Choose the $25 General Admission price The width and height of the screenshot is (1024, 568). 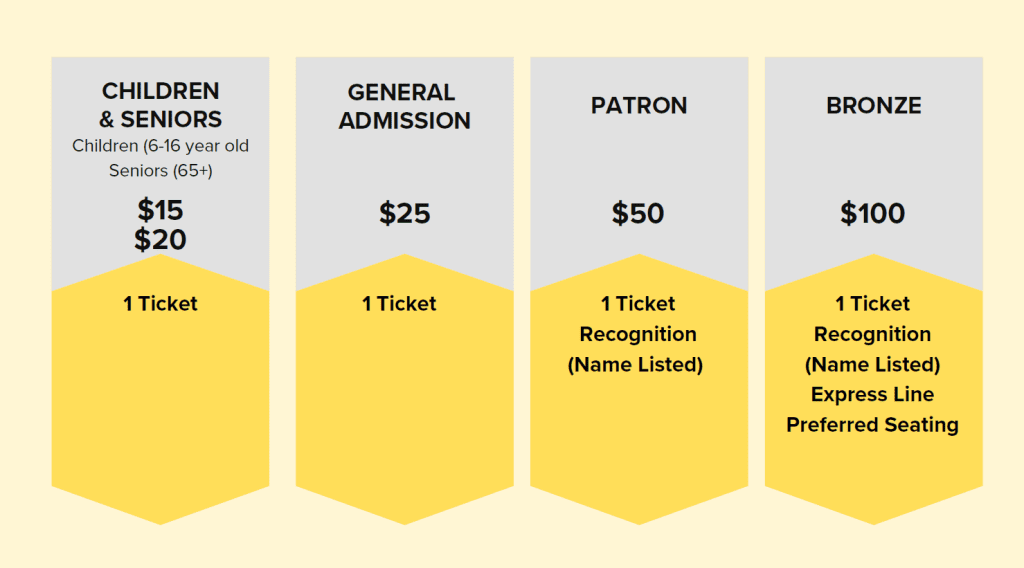coord(404,213)
